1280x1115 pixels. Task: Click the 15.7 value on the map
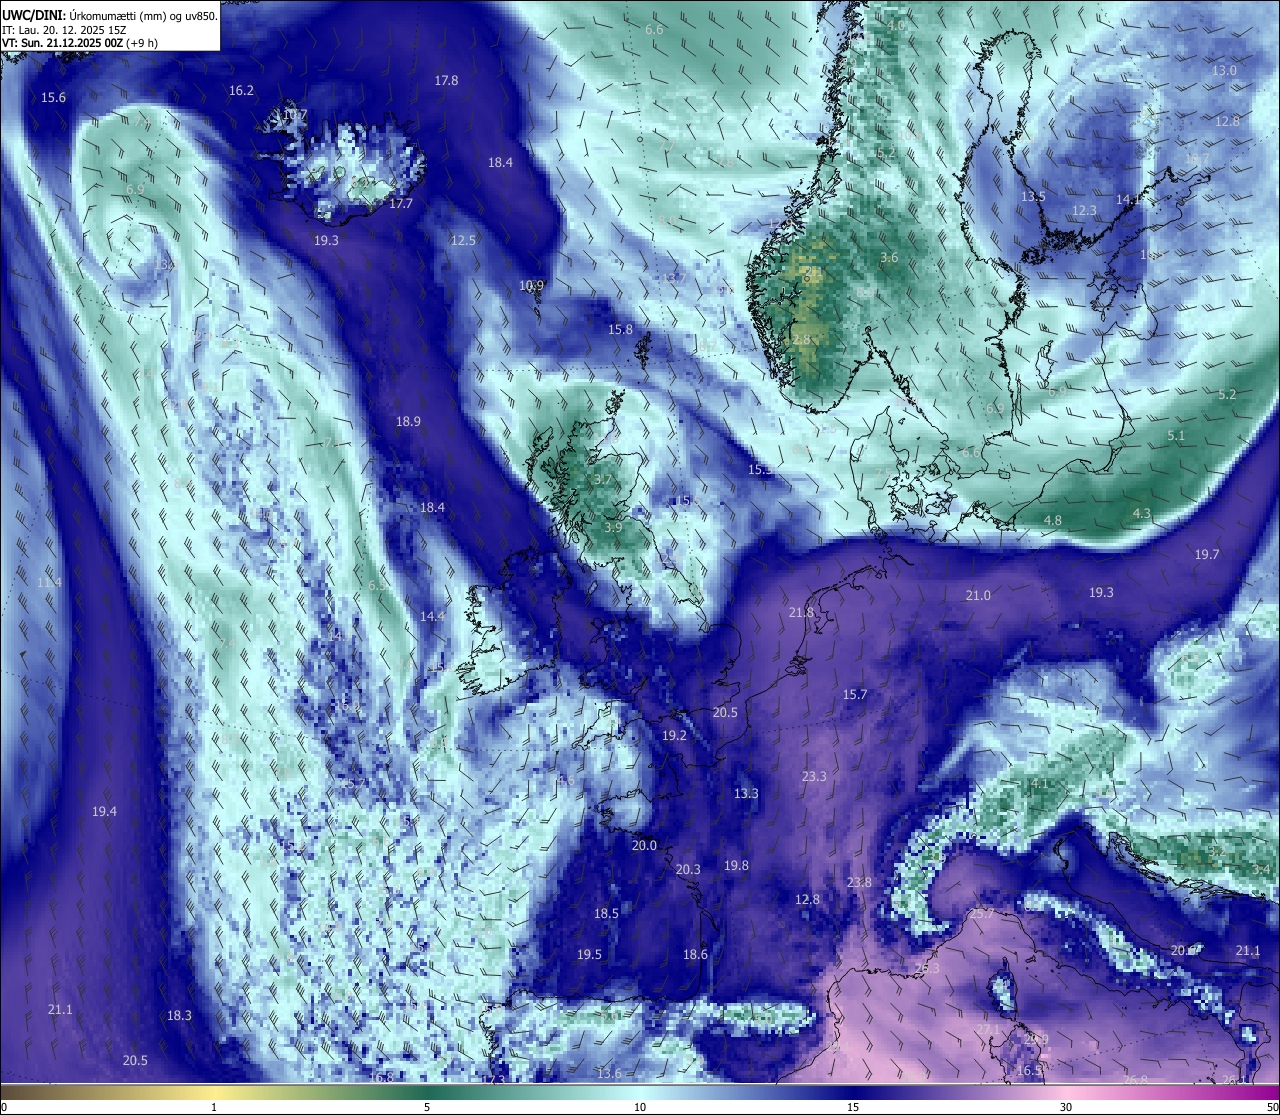[854, 695]
